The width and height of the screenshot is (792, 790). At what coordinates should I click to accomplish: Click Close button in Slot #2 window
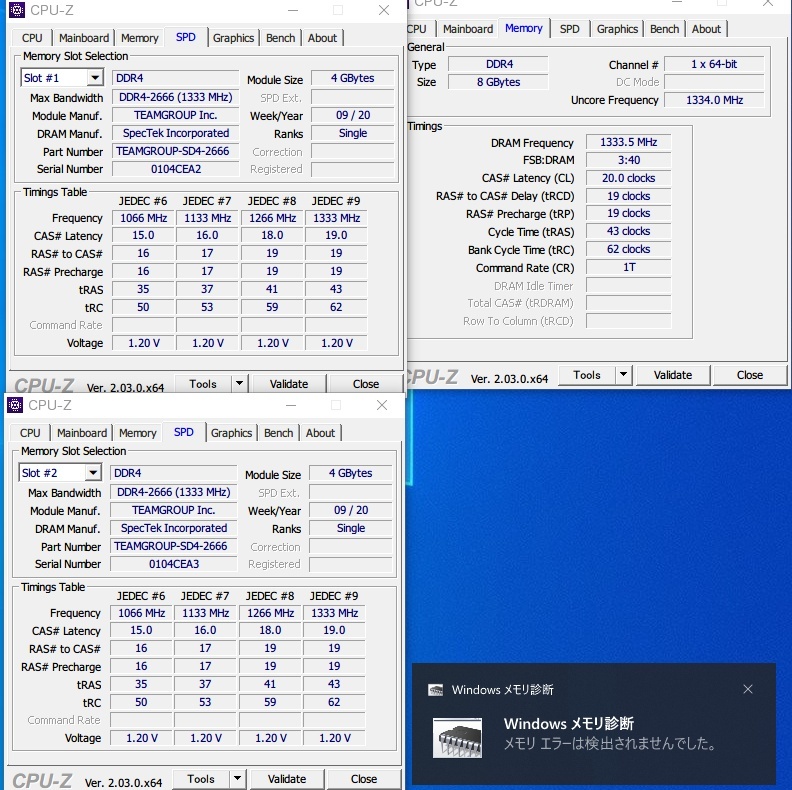click(364, 778)
